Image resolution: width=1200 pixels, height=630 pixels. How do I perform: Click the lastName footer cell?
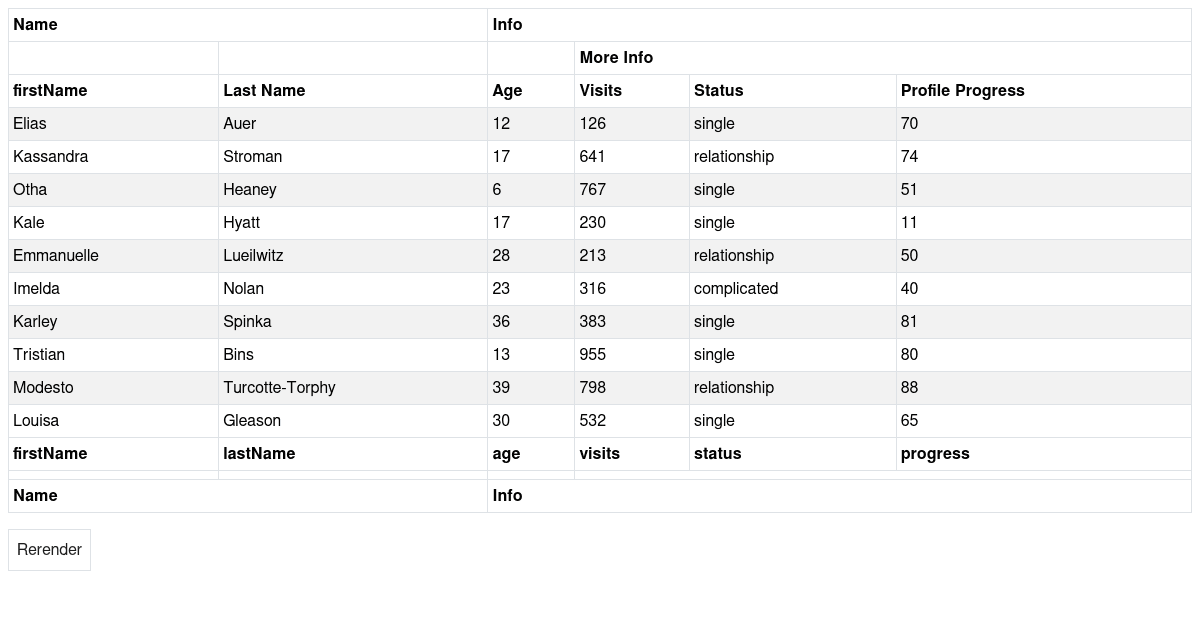tap(353, 454)
